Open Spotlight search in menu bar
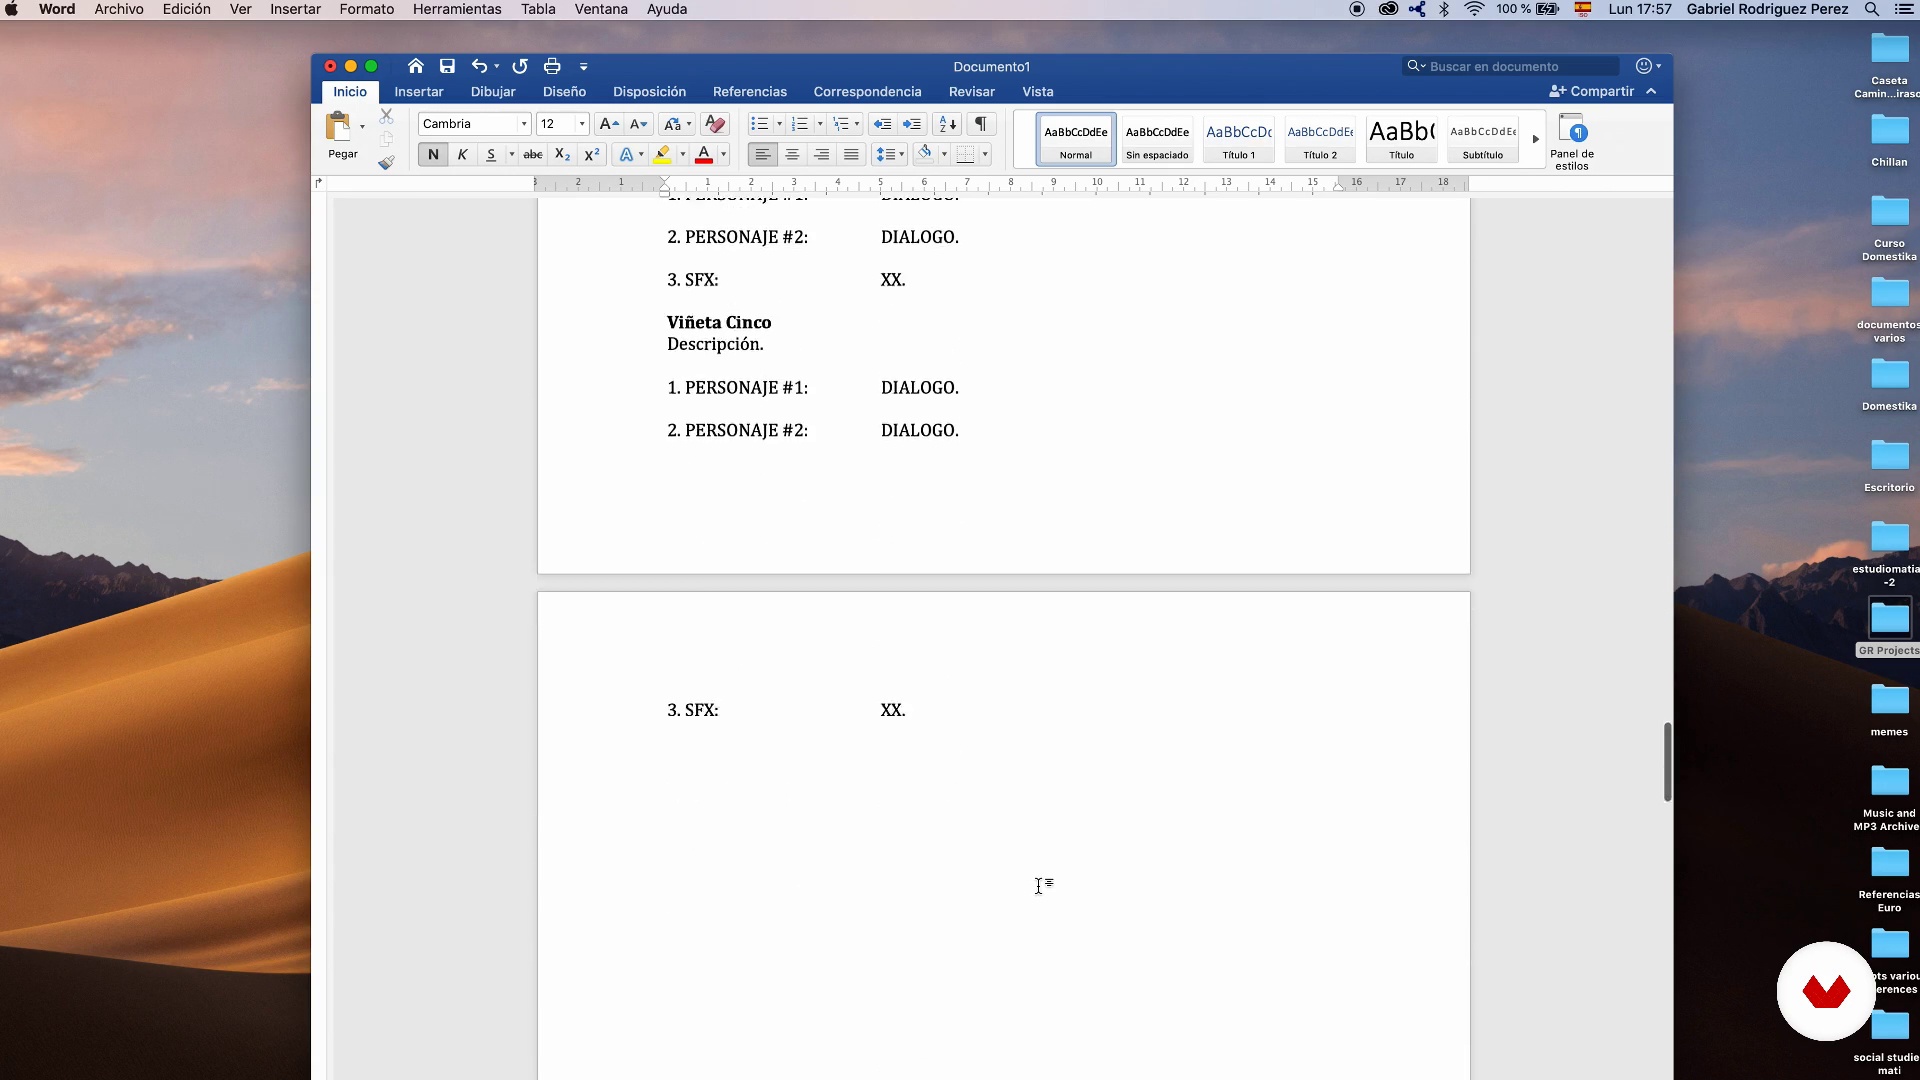This screenshot has width=1920, height=1080. pyautogui.click(x=1871, y=9)
